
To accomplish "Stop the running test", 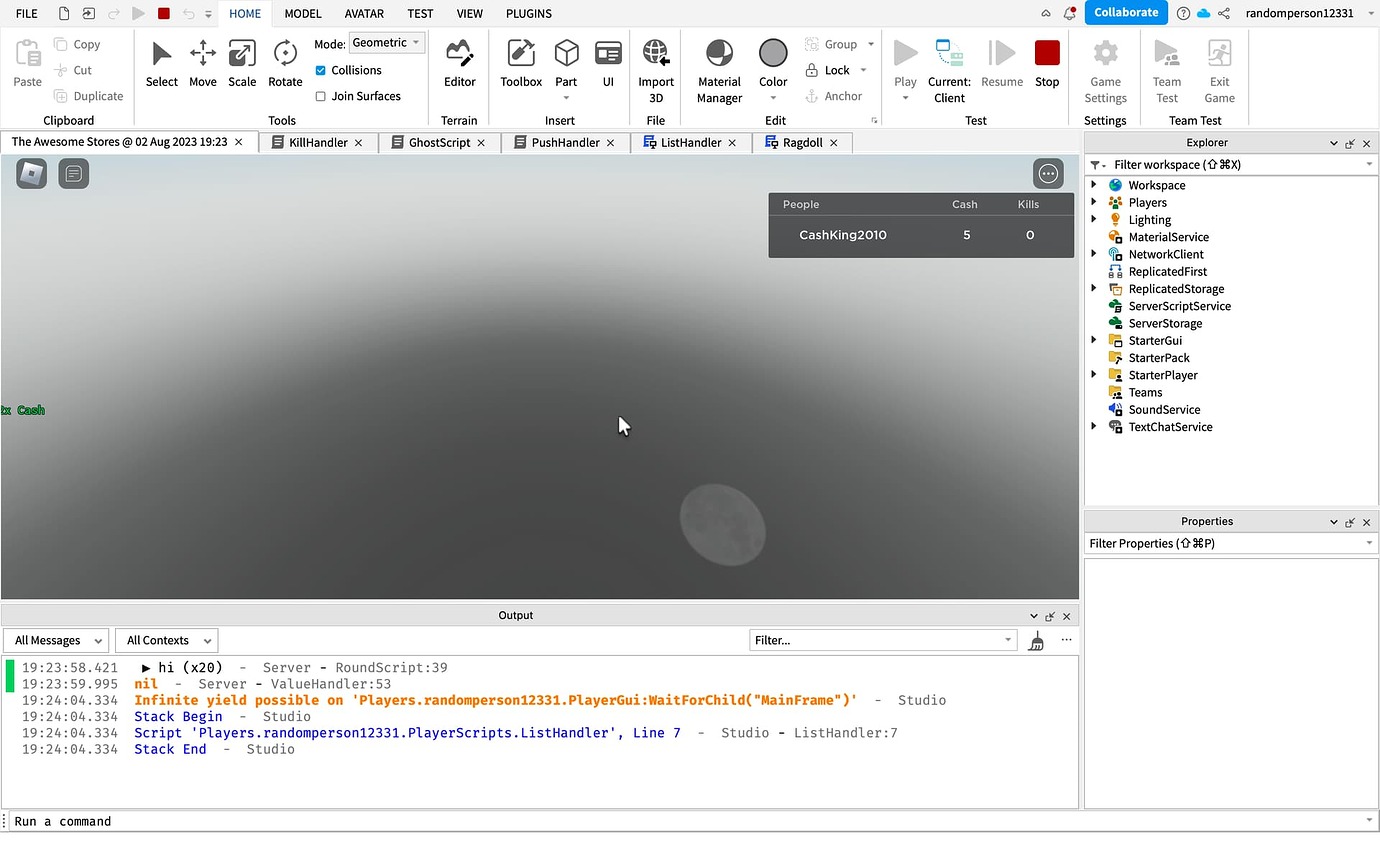I will click(1047, 64).
